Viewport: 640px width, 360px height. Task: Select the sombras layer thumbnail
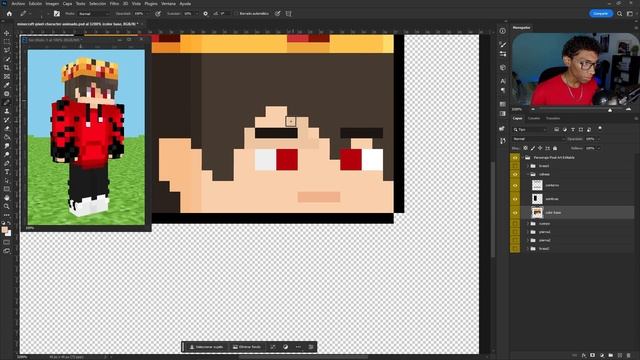[537, 199]
